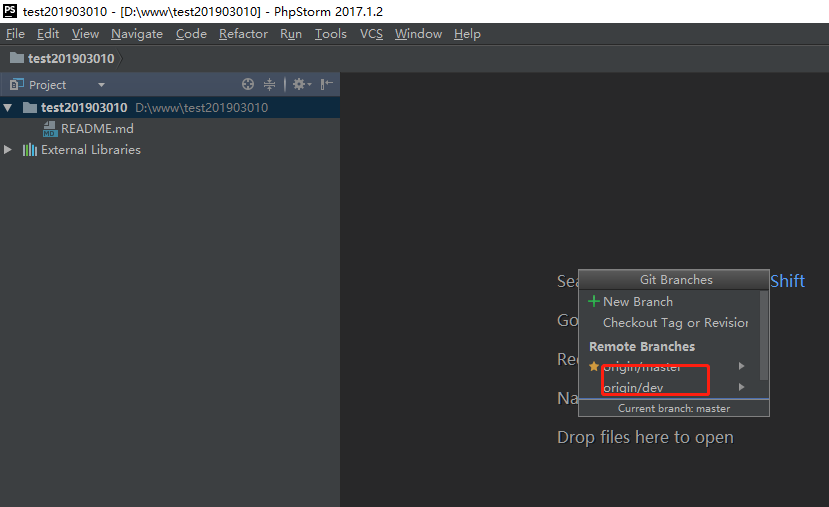Image resolution: width=829 pixels, height=507 pixels.
Task: Click the External Libraries bars icon
Action: click(30, 150)
